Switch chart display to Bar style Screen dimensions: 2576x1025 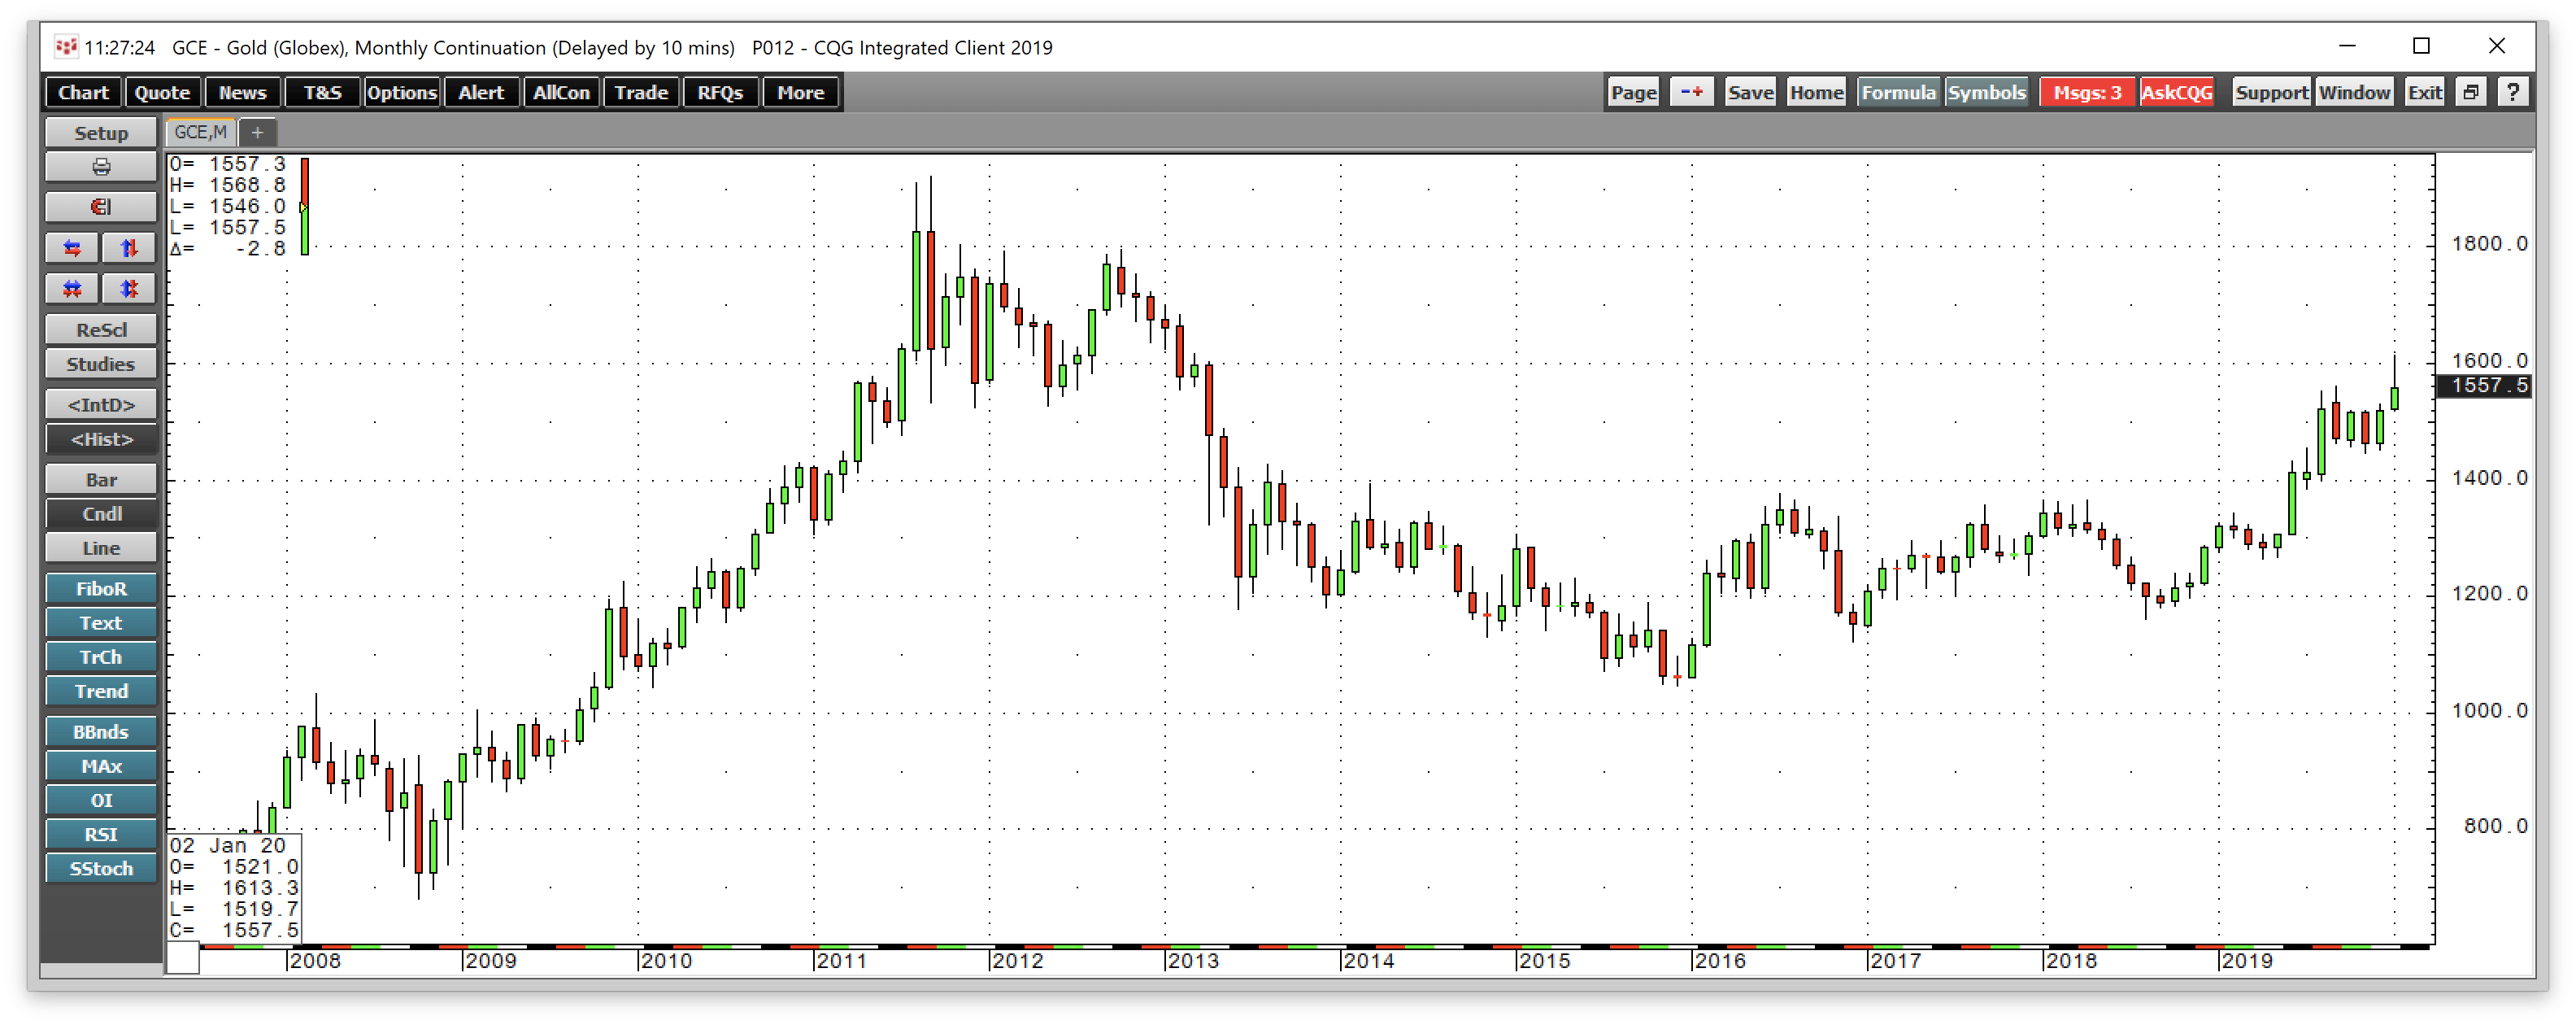click(100, 479)
